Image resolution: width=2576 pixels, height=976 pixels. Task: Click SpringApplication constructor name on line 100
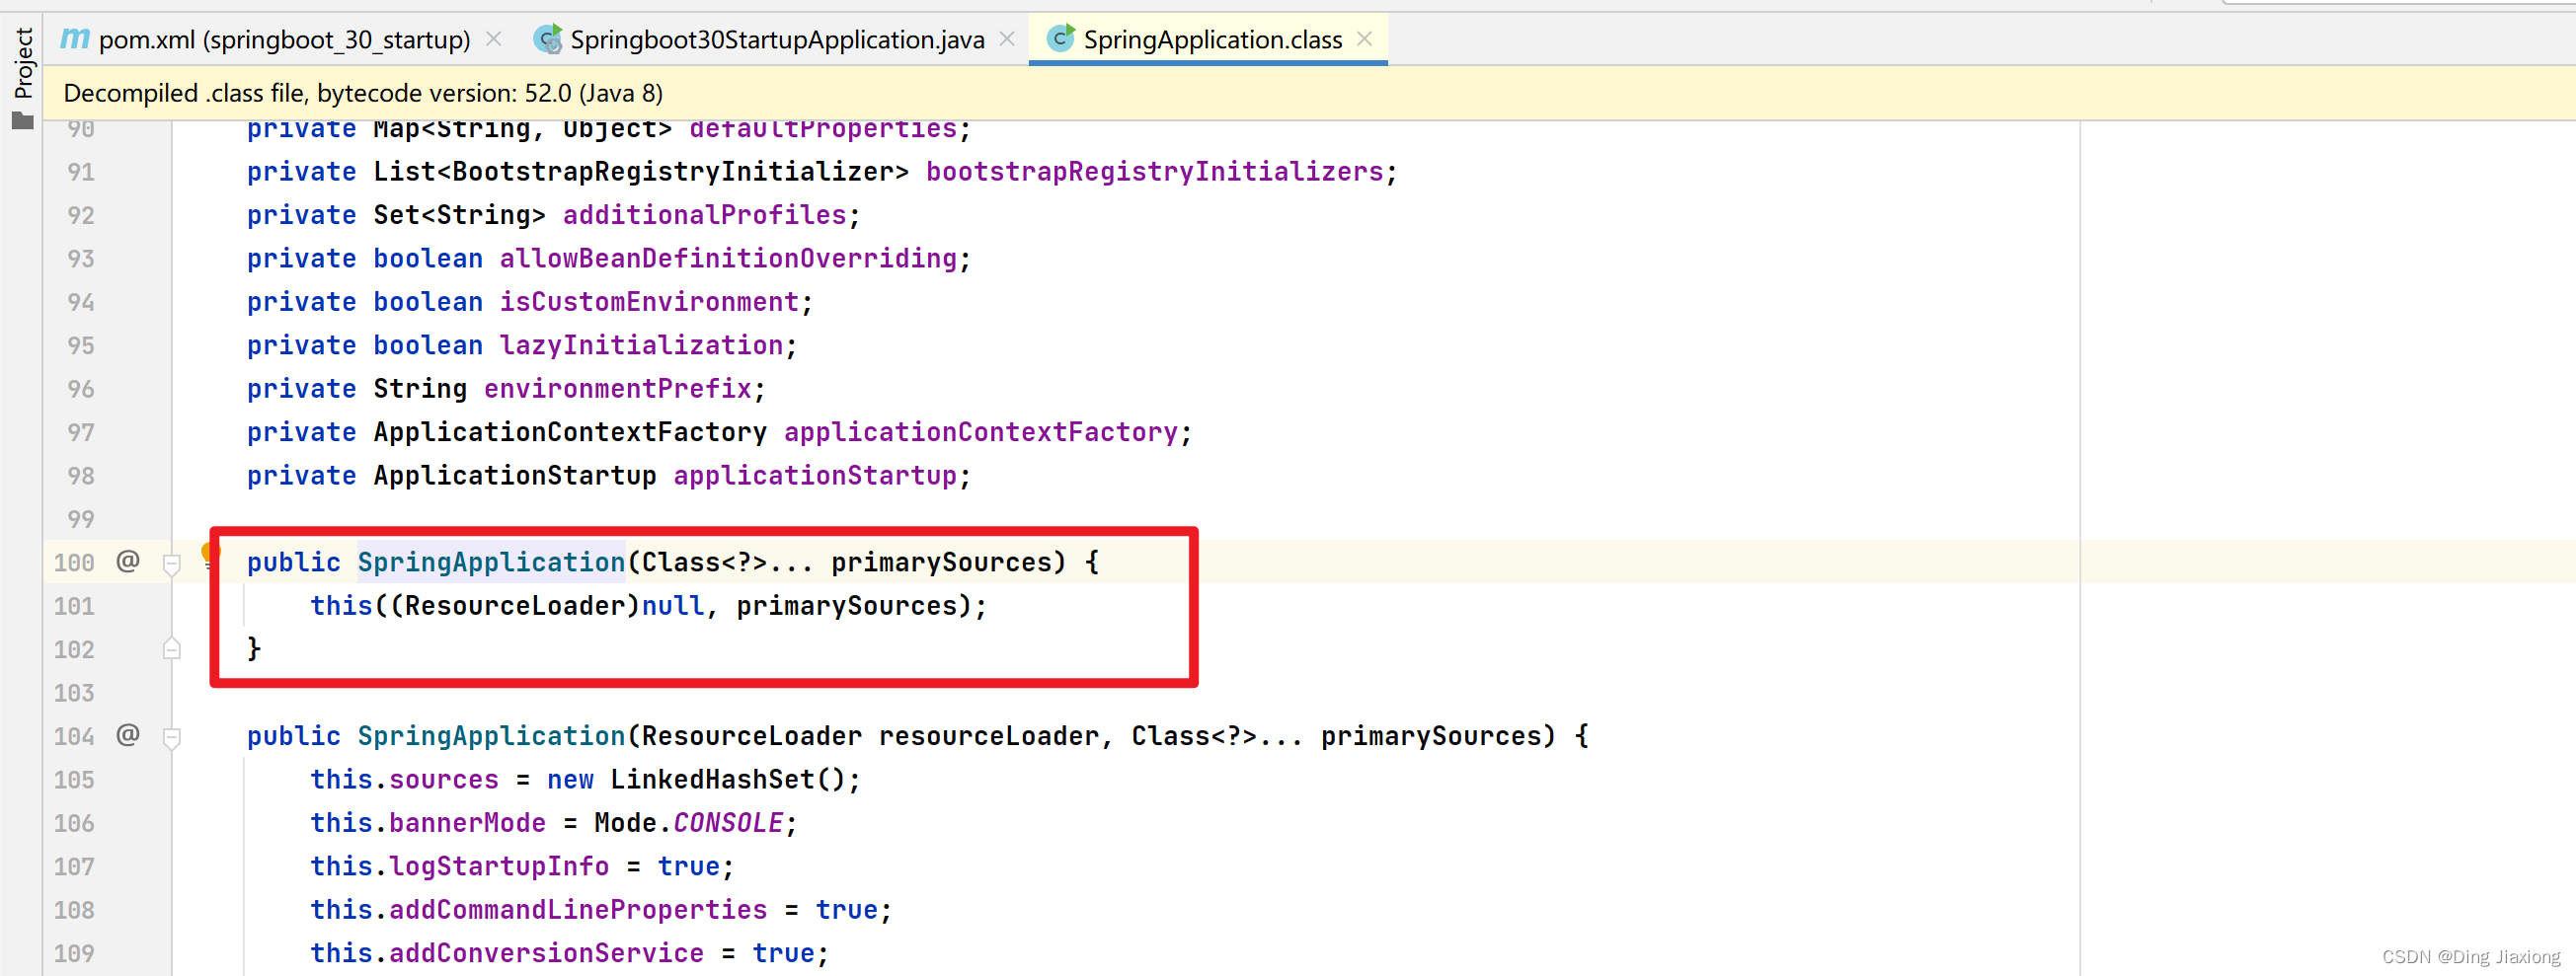tap(491, 562)
